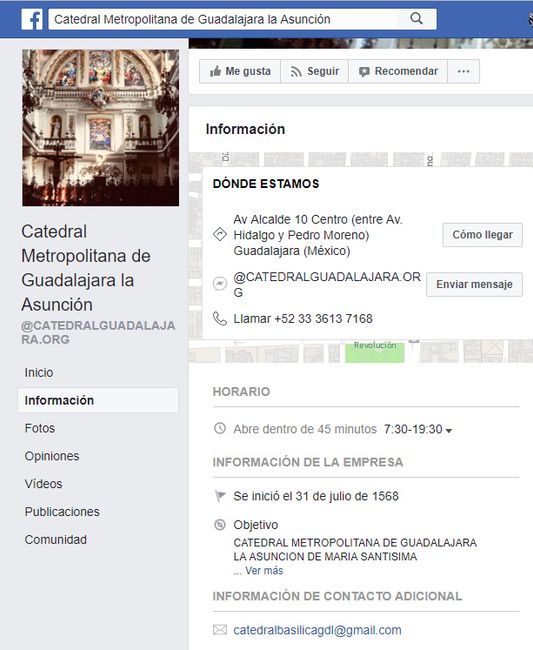Click the @CATEDRALGUADALAJARA.ORG Messenger handle
This screenshot has height=650, width=533.
327,284
